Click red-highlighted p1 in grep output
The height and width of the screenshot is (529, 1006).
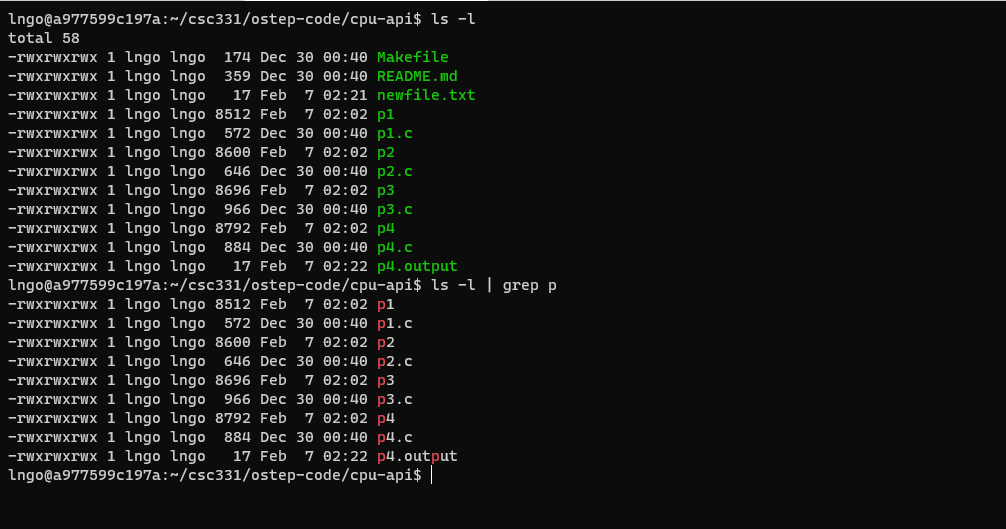pos(386,305)
